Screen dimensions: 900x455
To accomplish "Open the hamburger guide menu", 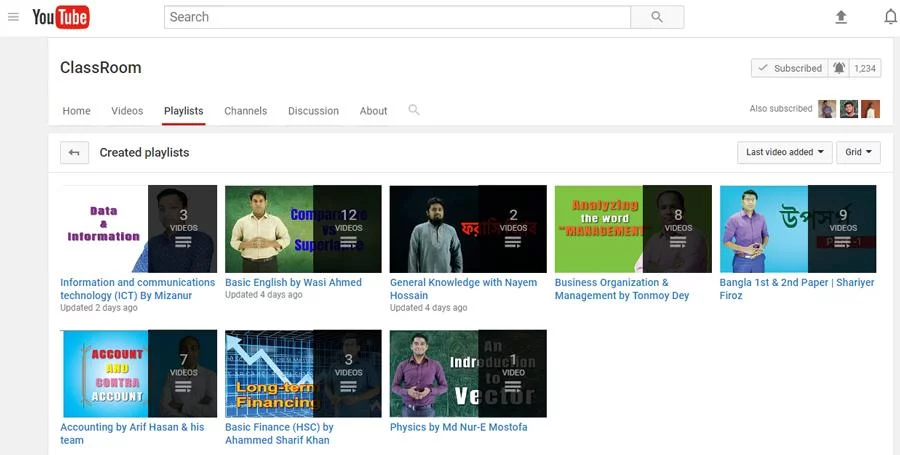I will (x=13, y=17).
